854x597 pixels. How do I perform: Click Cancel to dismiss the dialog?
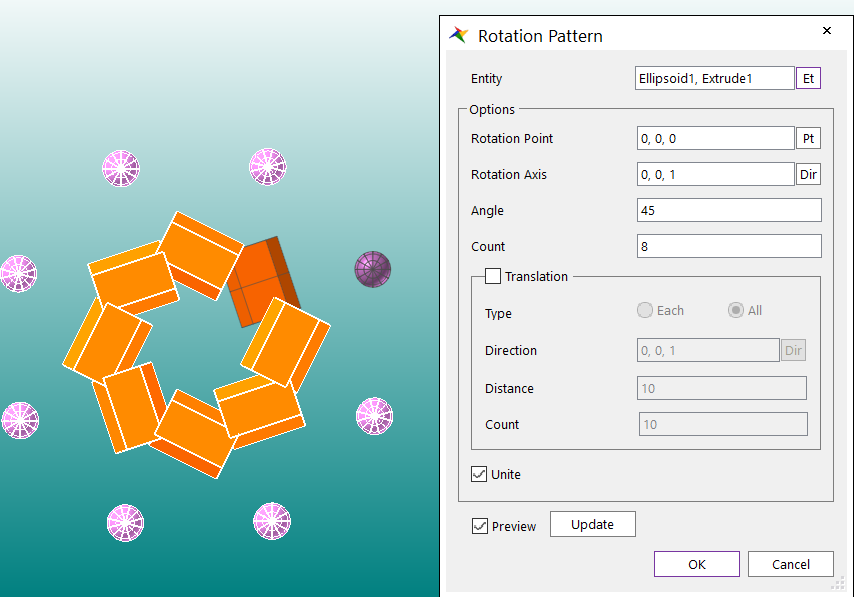[790, 564]
